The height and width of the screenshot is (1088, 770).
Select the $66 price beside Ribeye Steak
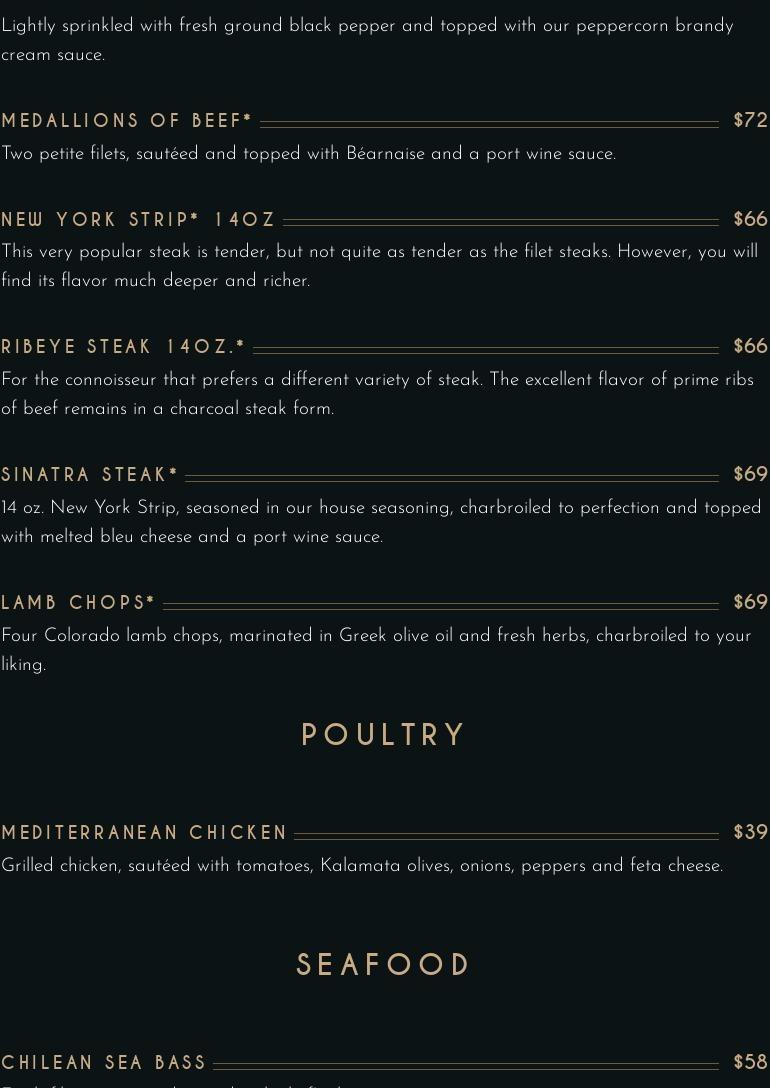pyautogui.click(x=750, y=346)
